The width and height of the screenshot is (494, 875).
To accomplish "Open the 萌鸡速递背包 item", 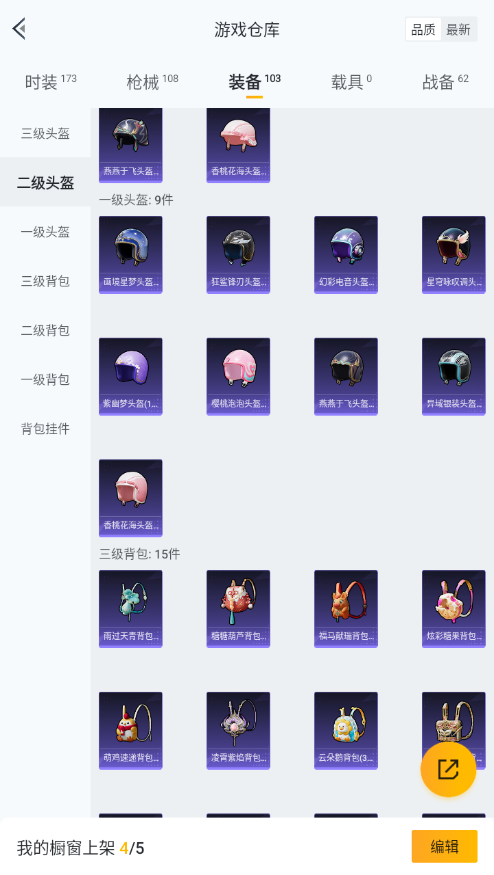I will tap(131, 730).
